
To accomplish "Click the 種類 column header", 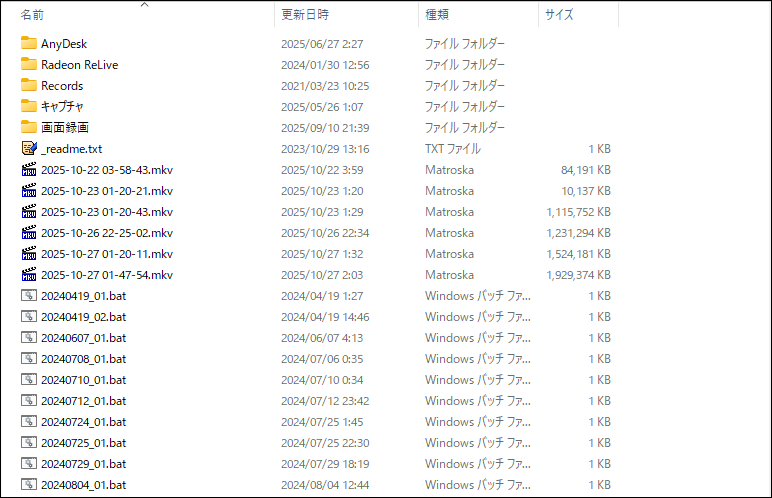I will [437, 16].
